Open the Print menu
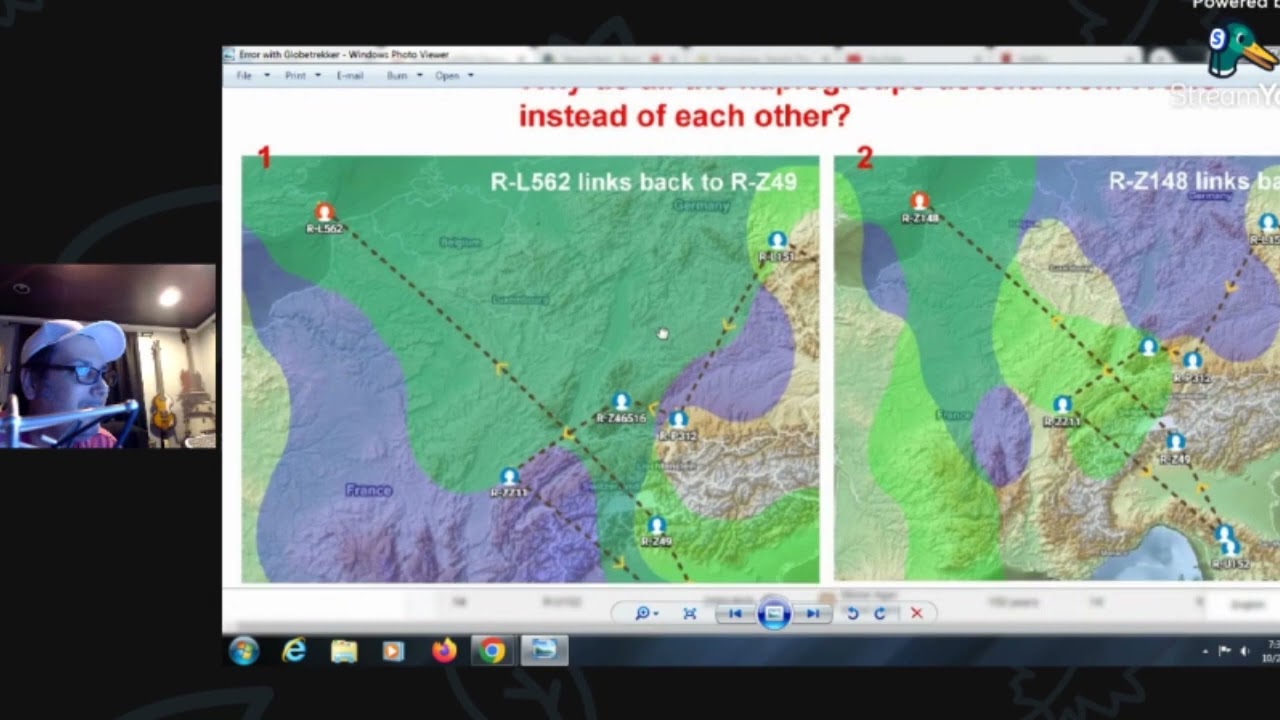 (295, 76)
